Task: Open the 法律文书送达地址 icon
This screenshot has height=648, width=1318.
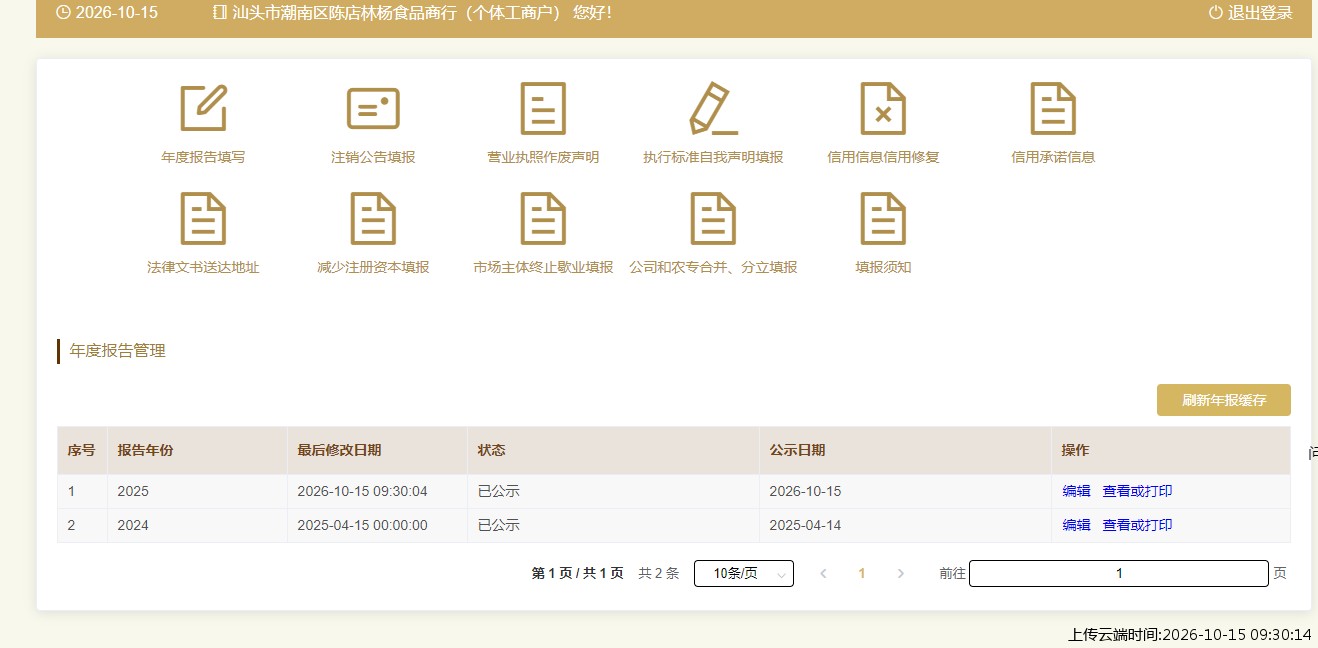Action: pos(203,218)
